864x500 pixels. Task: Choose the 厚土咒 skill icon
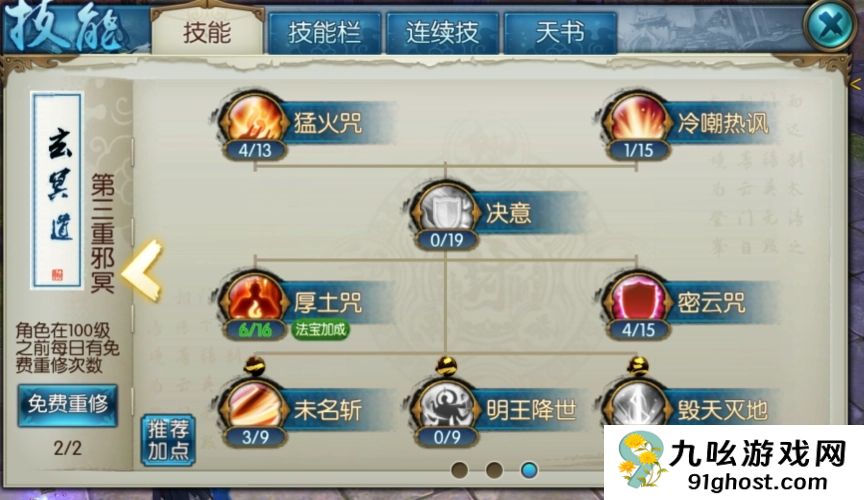click(x=254, y=300)
